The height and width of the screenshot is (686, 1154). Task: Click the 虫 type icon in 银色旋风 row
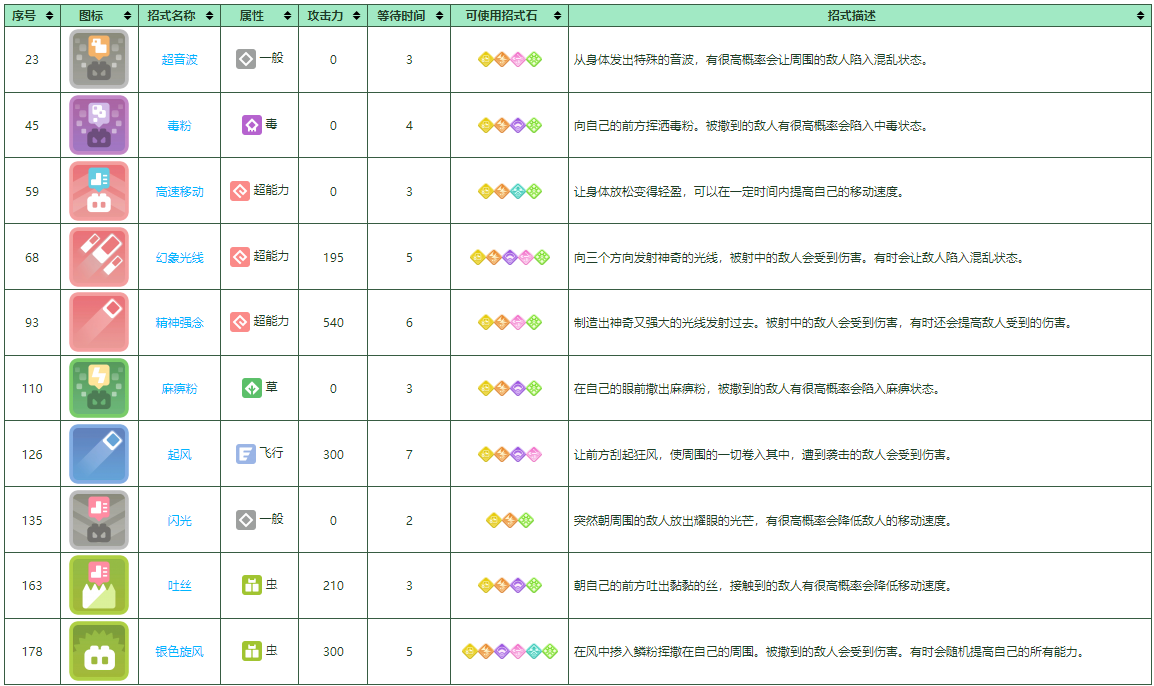point(252,651)
